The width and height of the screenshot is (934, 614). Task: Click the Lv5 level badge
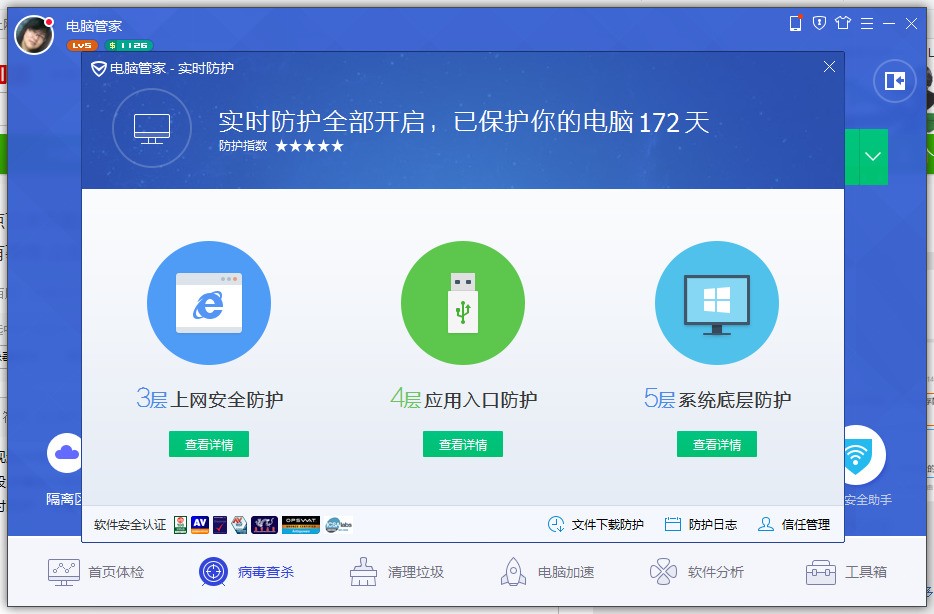pos(82,45)
